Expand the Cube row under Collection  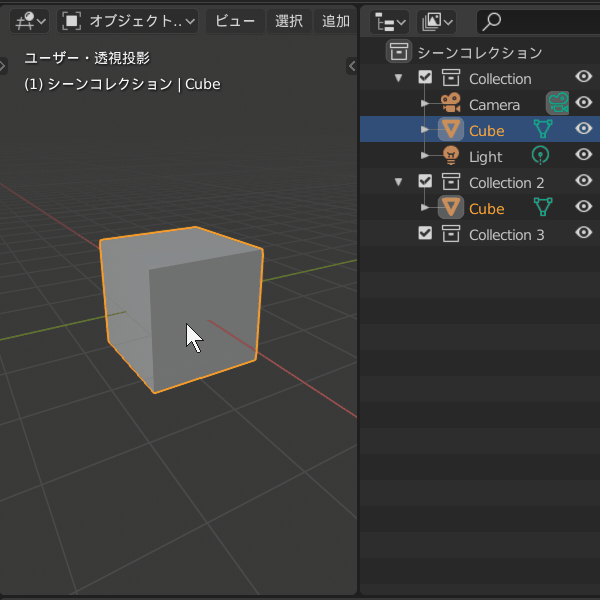tap(424, 129)
